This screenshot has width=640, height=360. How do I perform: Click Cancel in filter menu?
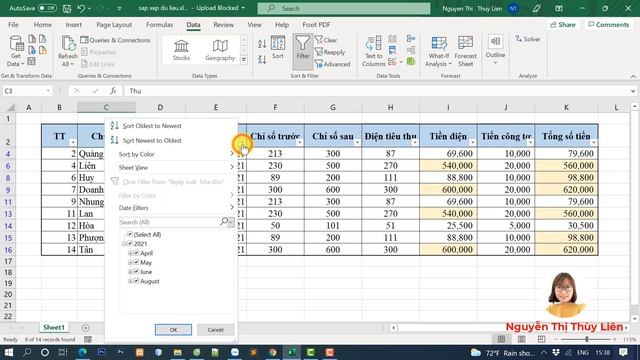pos(215,330)
